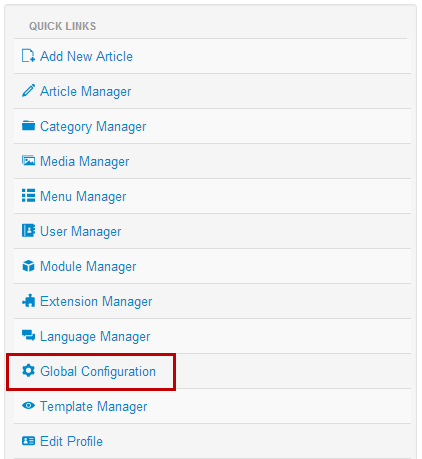This screenshot has width=422, height=459.
Task: Open the Article Manager link
Action: point(86,92)
